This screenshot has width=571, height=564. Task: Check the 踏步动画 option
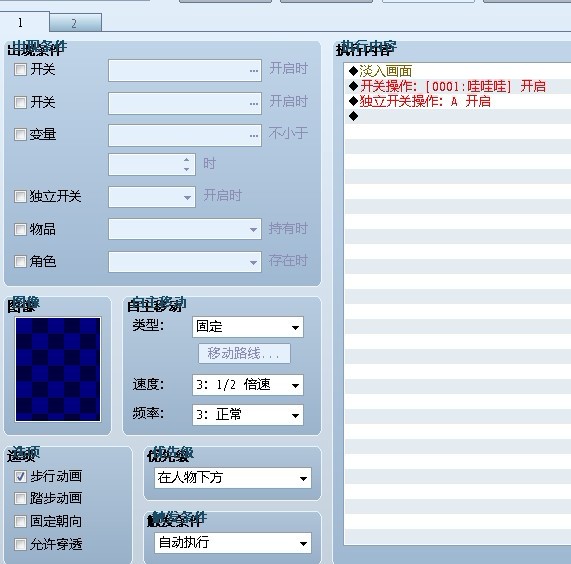20,498
